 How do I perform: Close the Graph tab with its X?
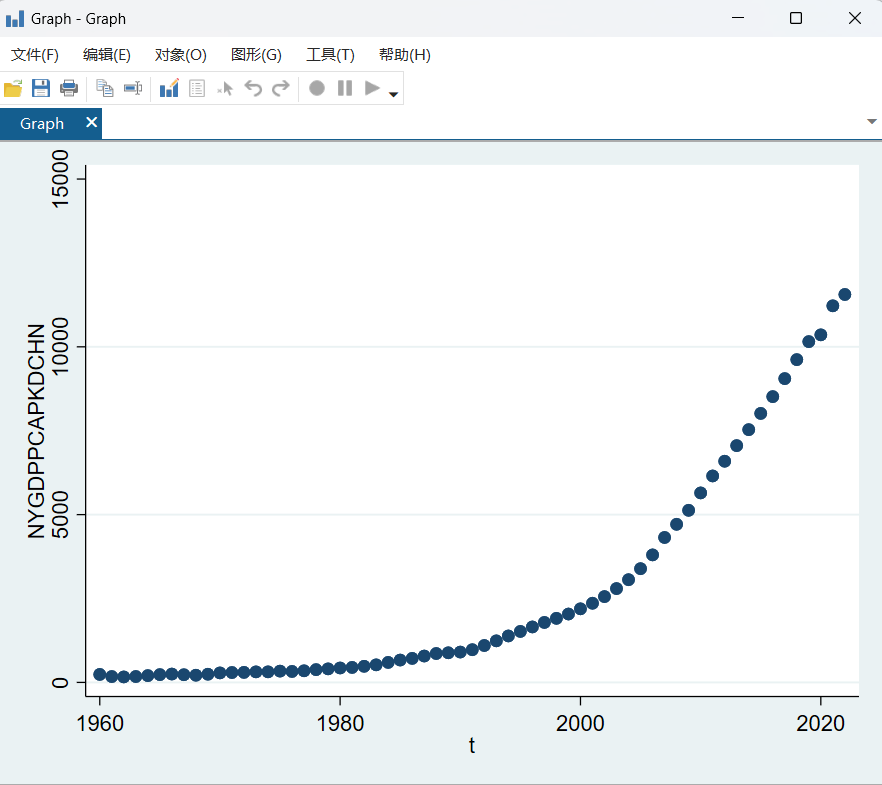click(x=91, y=122)
